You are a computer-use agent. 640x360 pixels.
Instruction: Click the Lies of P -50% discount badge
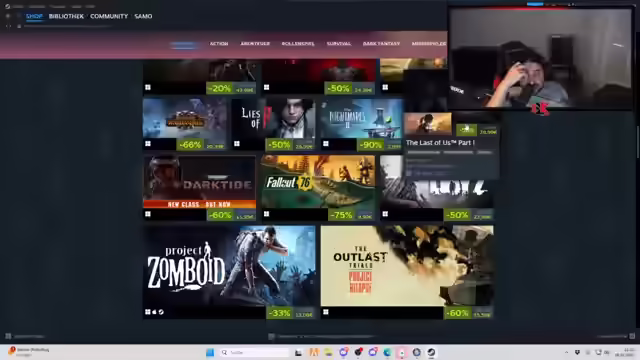tap(279, 145)
